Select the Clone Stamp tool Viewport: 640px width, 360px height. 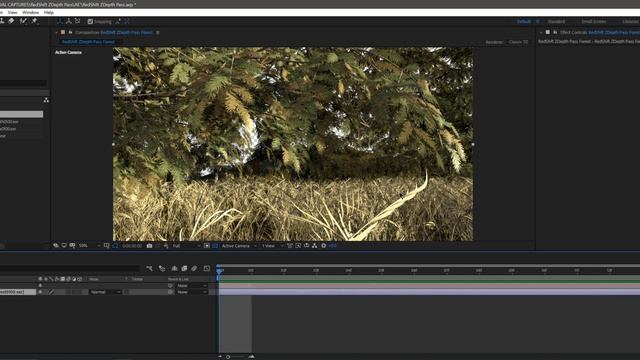click(2, 21)
